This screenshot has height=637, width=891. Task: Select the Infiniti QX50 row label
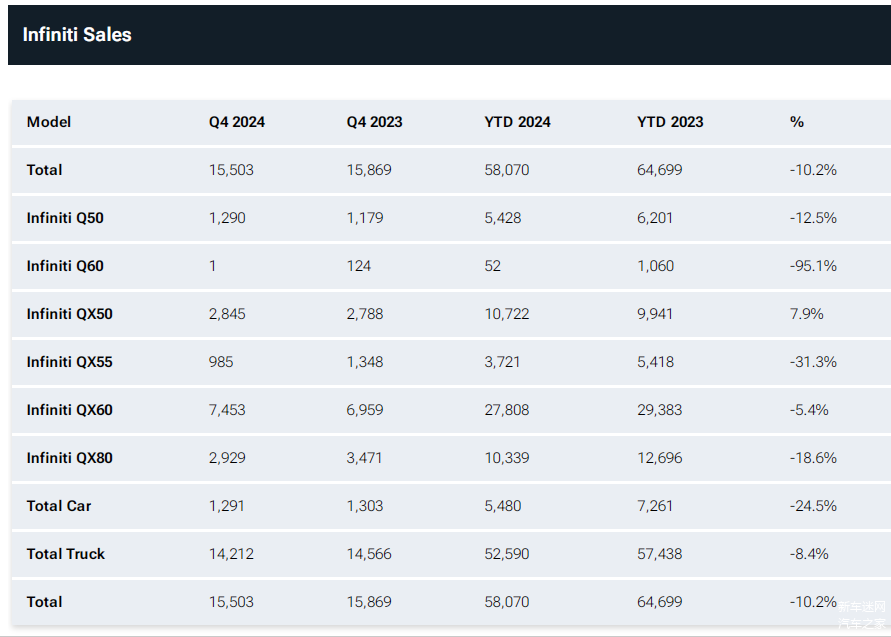[x=69, y=314]
